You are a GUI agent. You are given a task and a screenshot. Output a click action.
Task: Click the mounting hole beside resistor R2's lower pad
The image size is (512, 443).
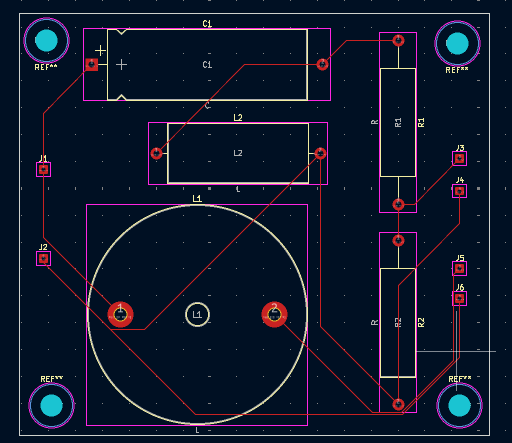point(459,405)
